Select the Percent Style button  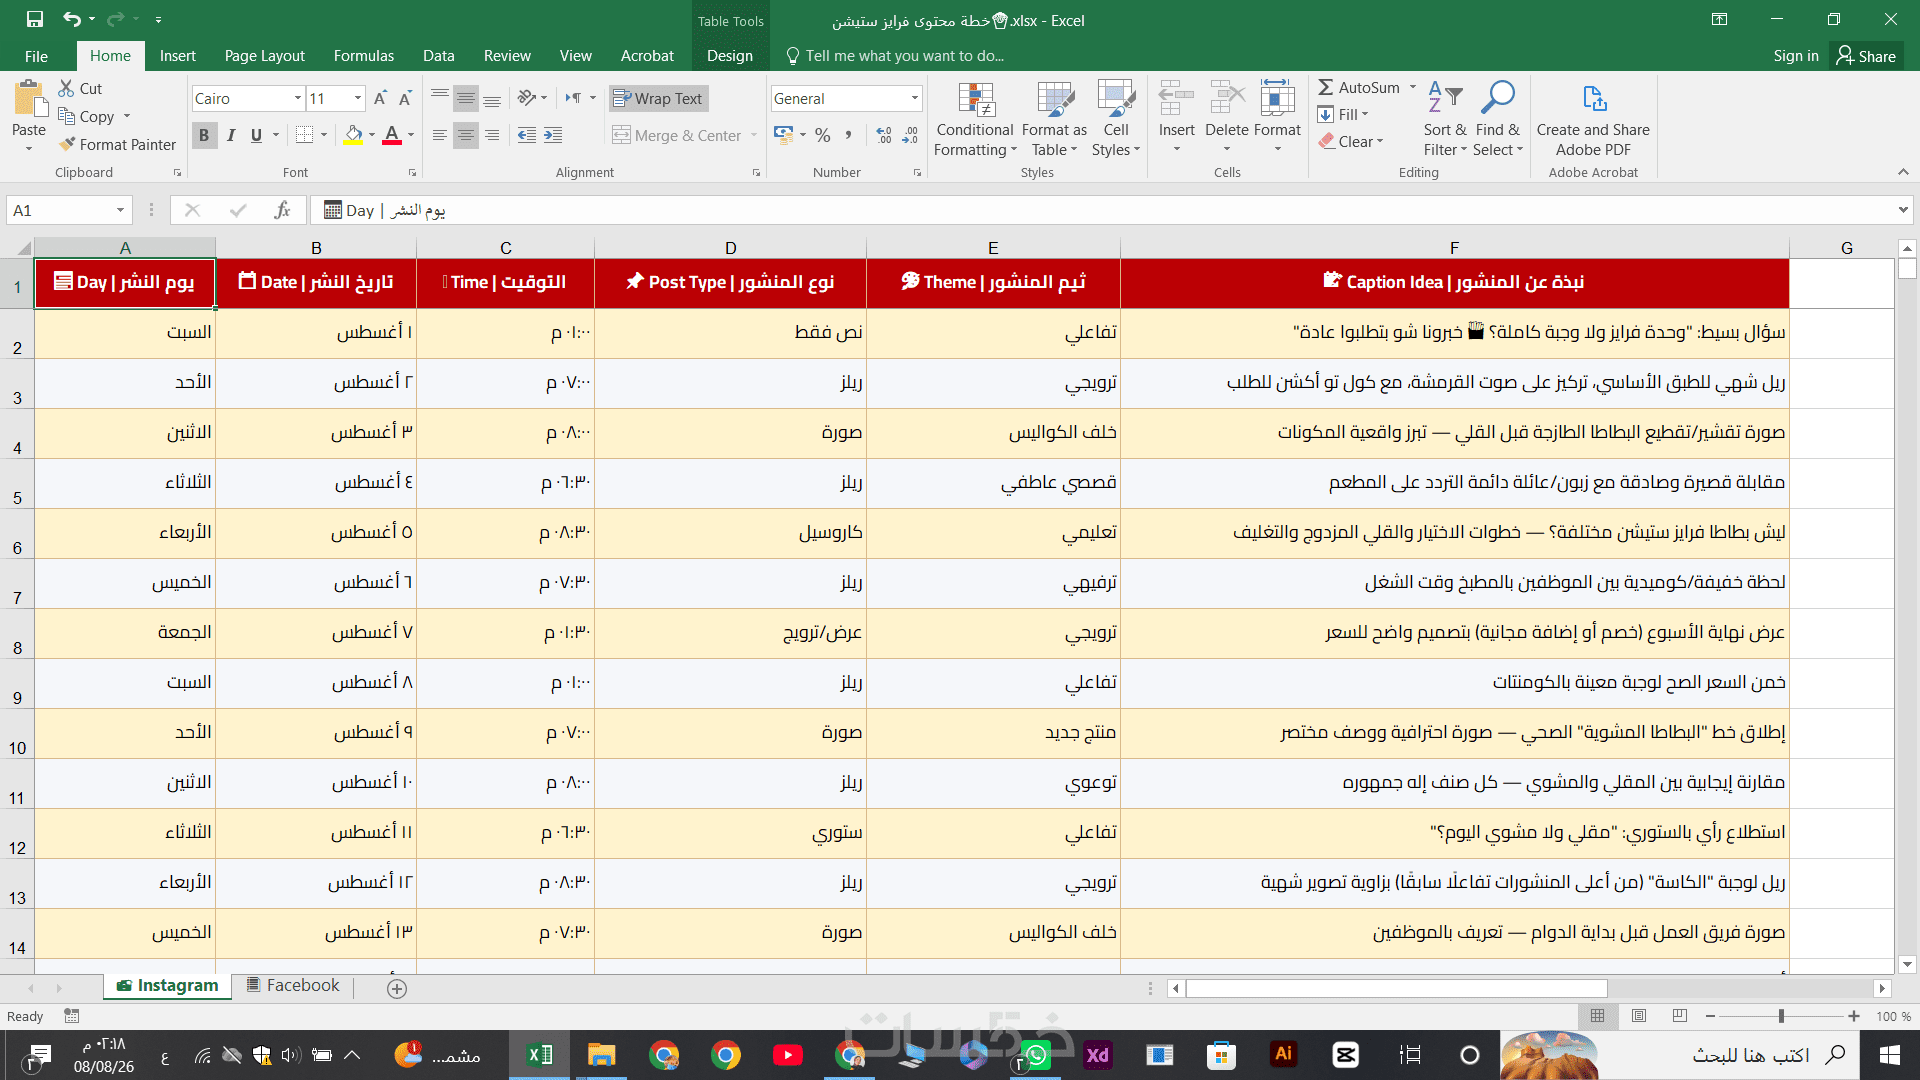(822, 135)
